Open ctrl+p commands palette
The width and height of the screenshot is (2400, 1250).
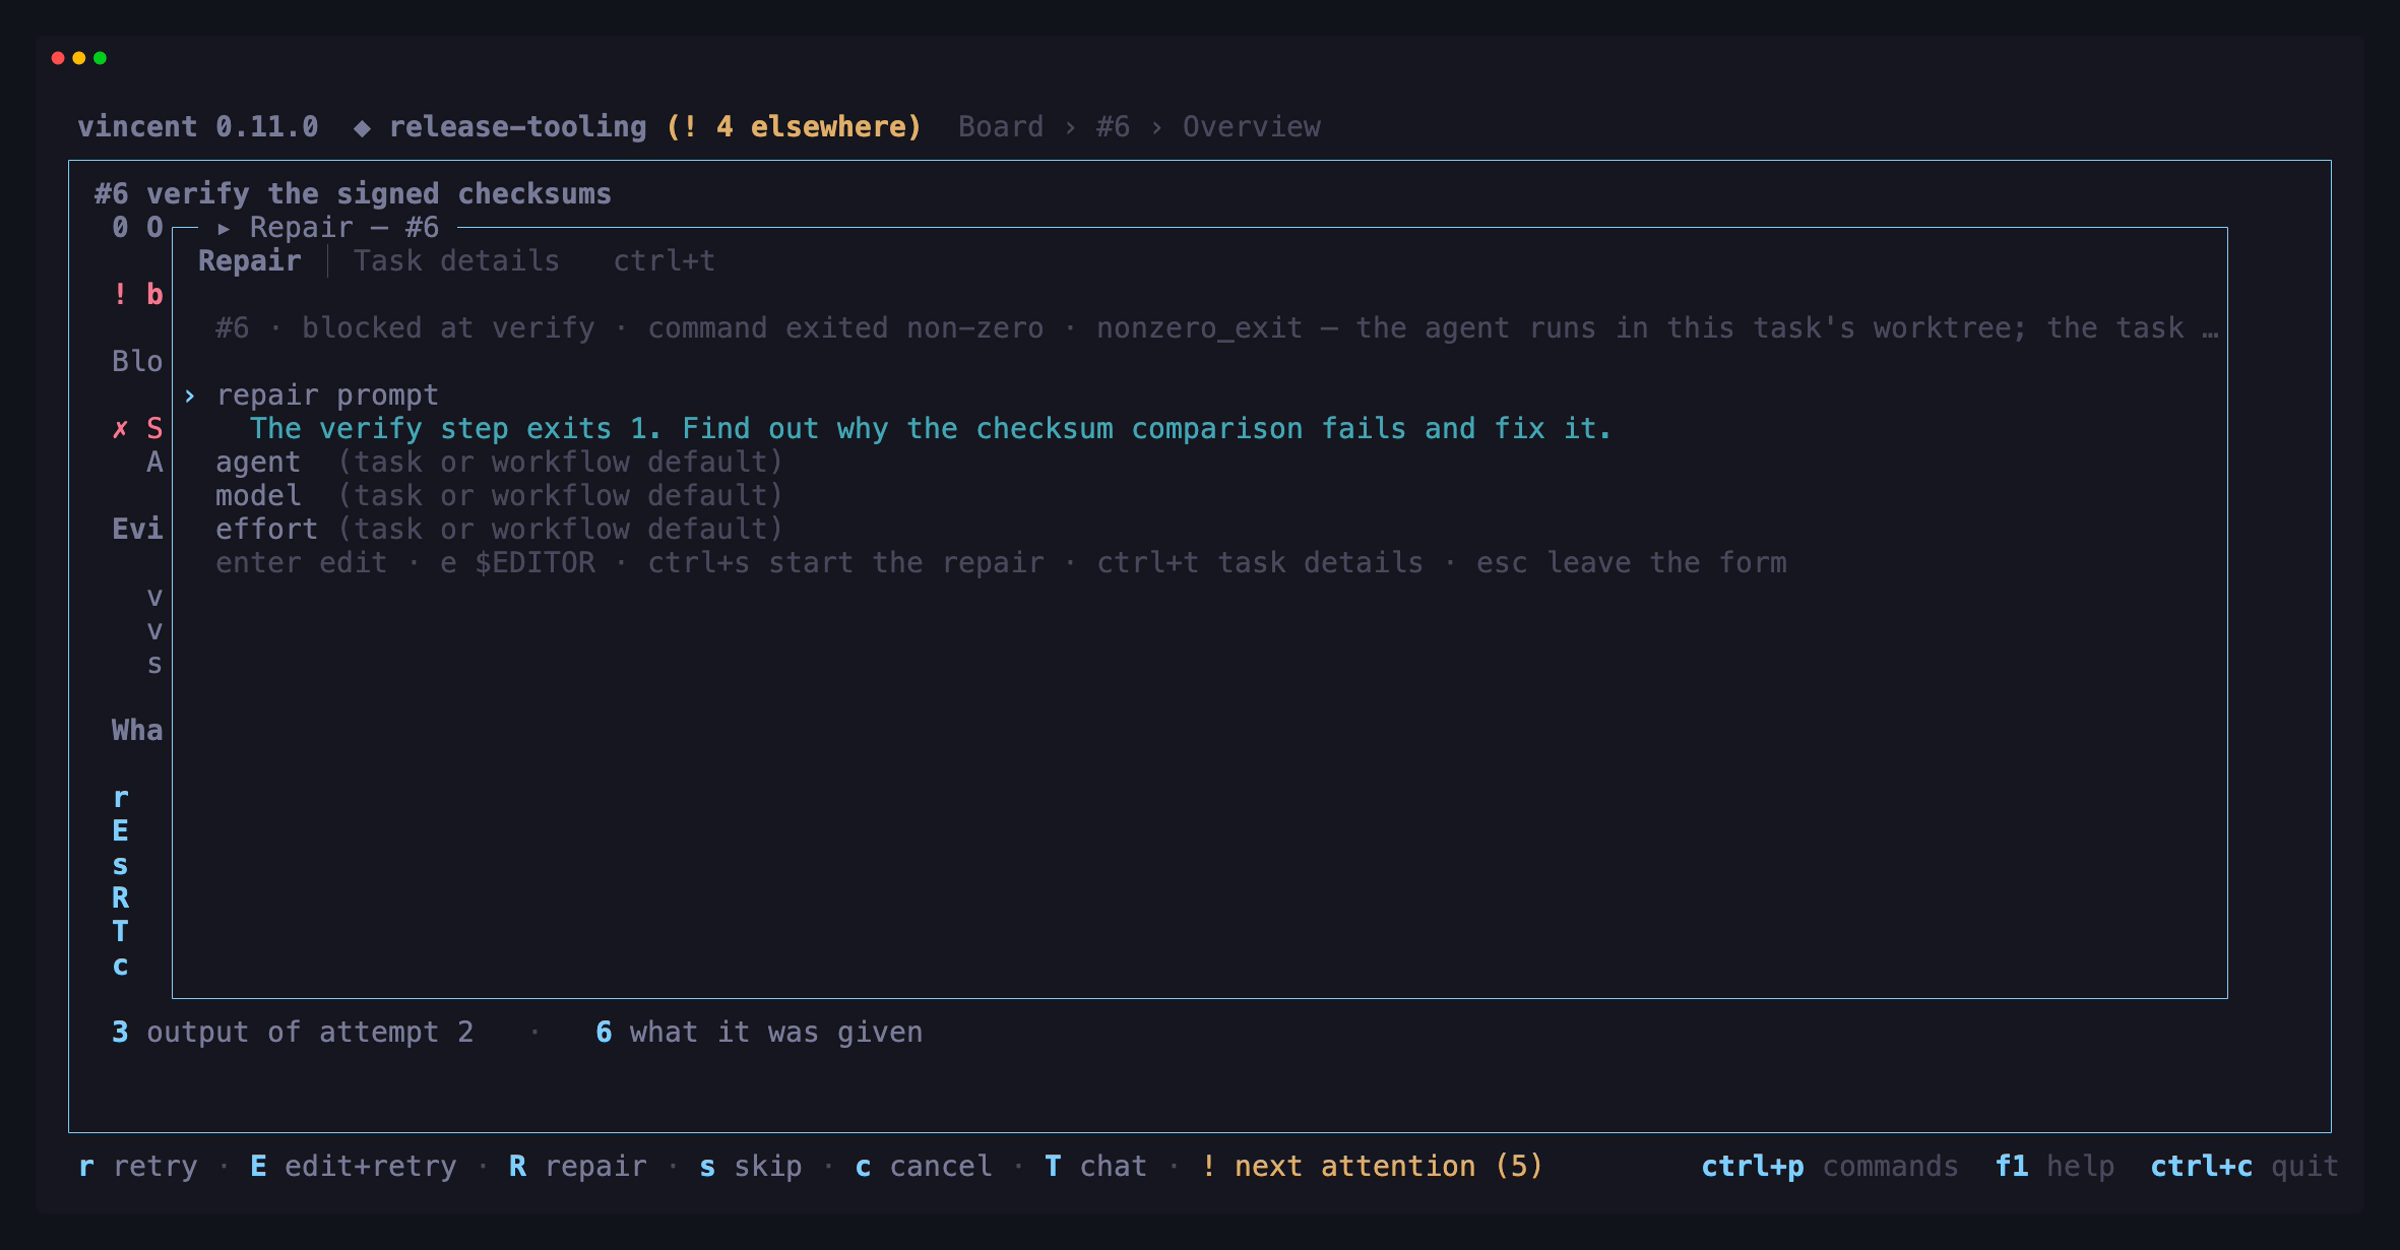[x=1829, y=1166]
